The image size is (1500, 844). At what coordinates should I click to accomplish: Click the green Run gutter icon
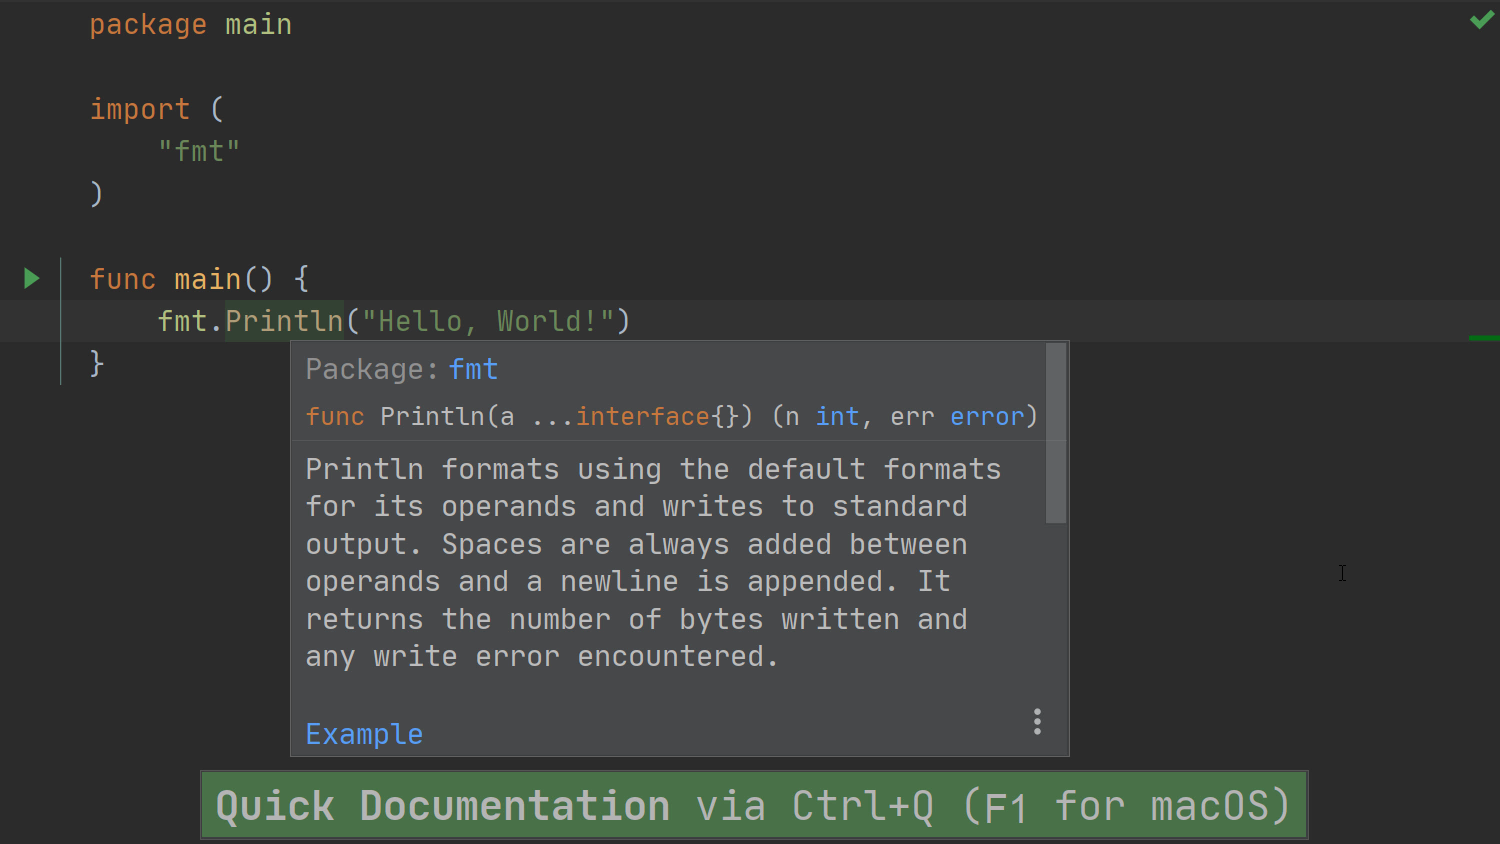point(31,278)
